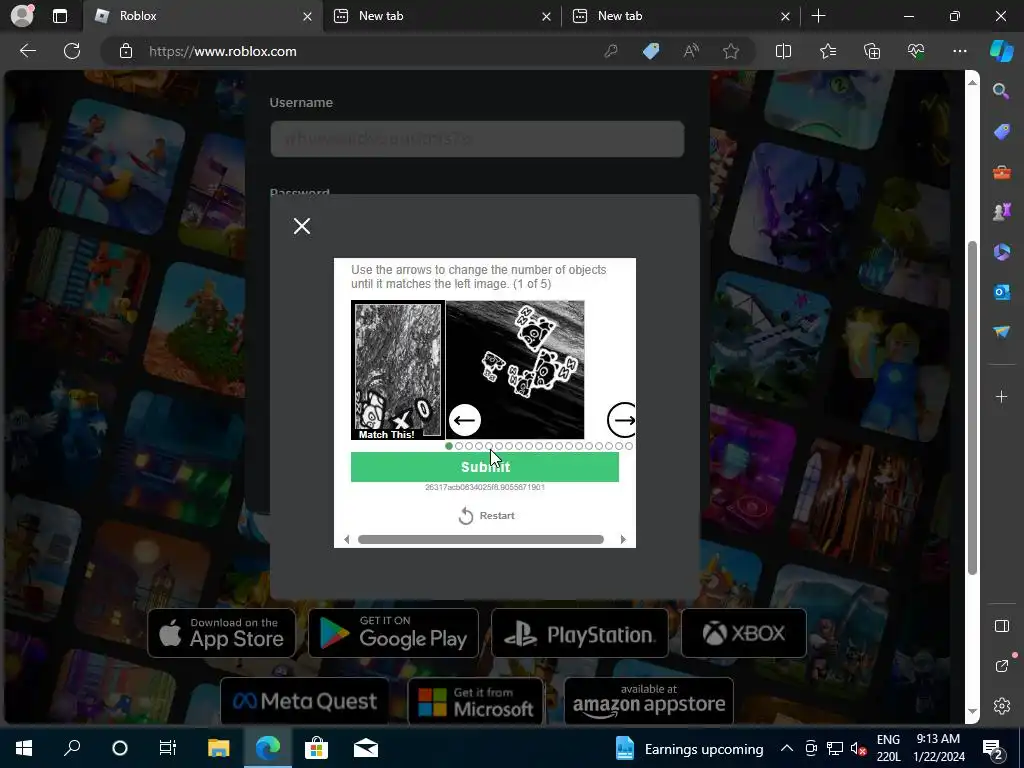Open the tab actions menu icon
This screenshot has height=768, width=1024.
[59, 16]
